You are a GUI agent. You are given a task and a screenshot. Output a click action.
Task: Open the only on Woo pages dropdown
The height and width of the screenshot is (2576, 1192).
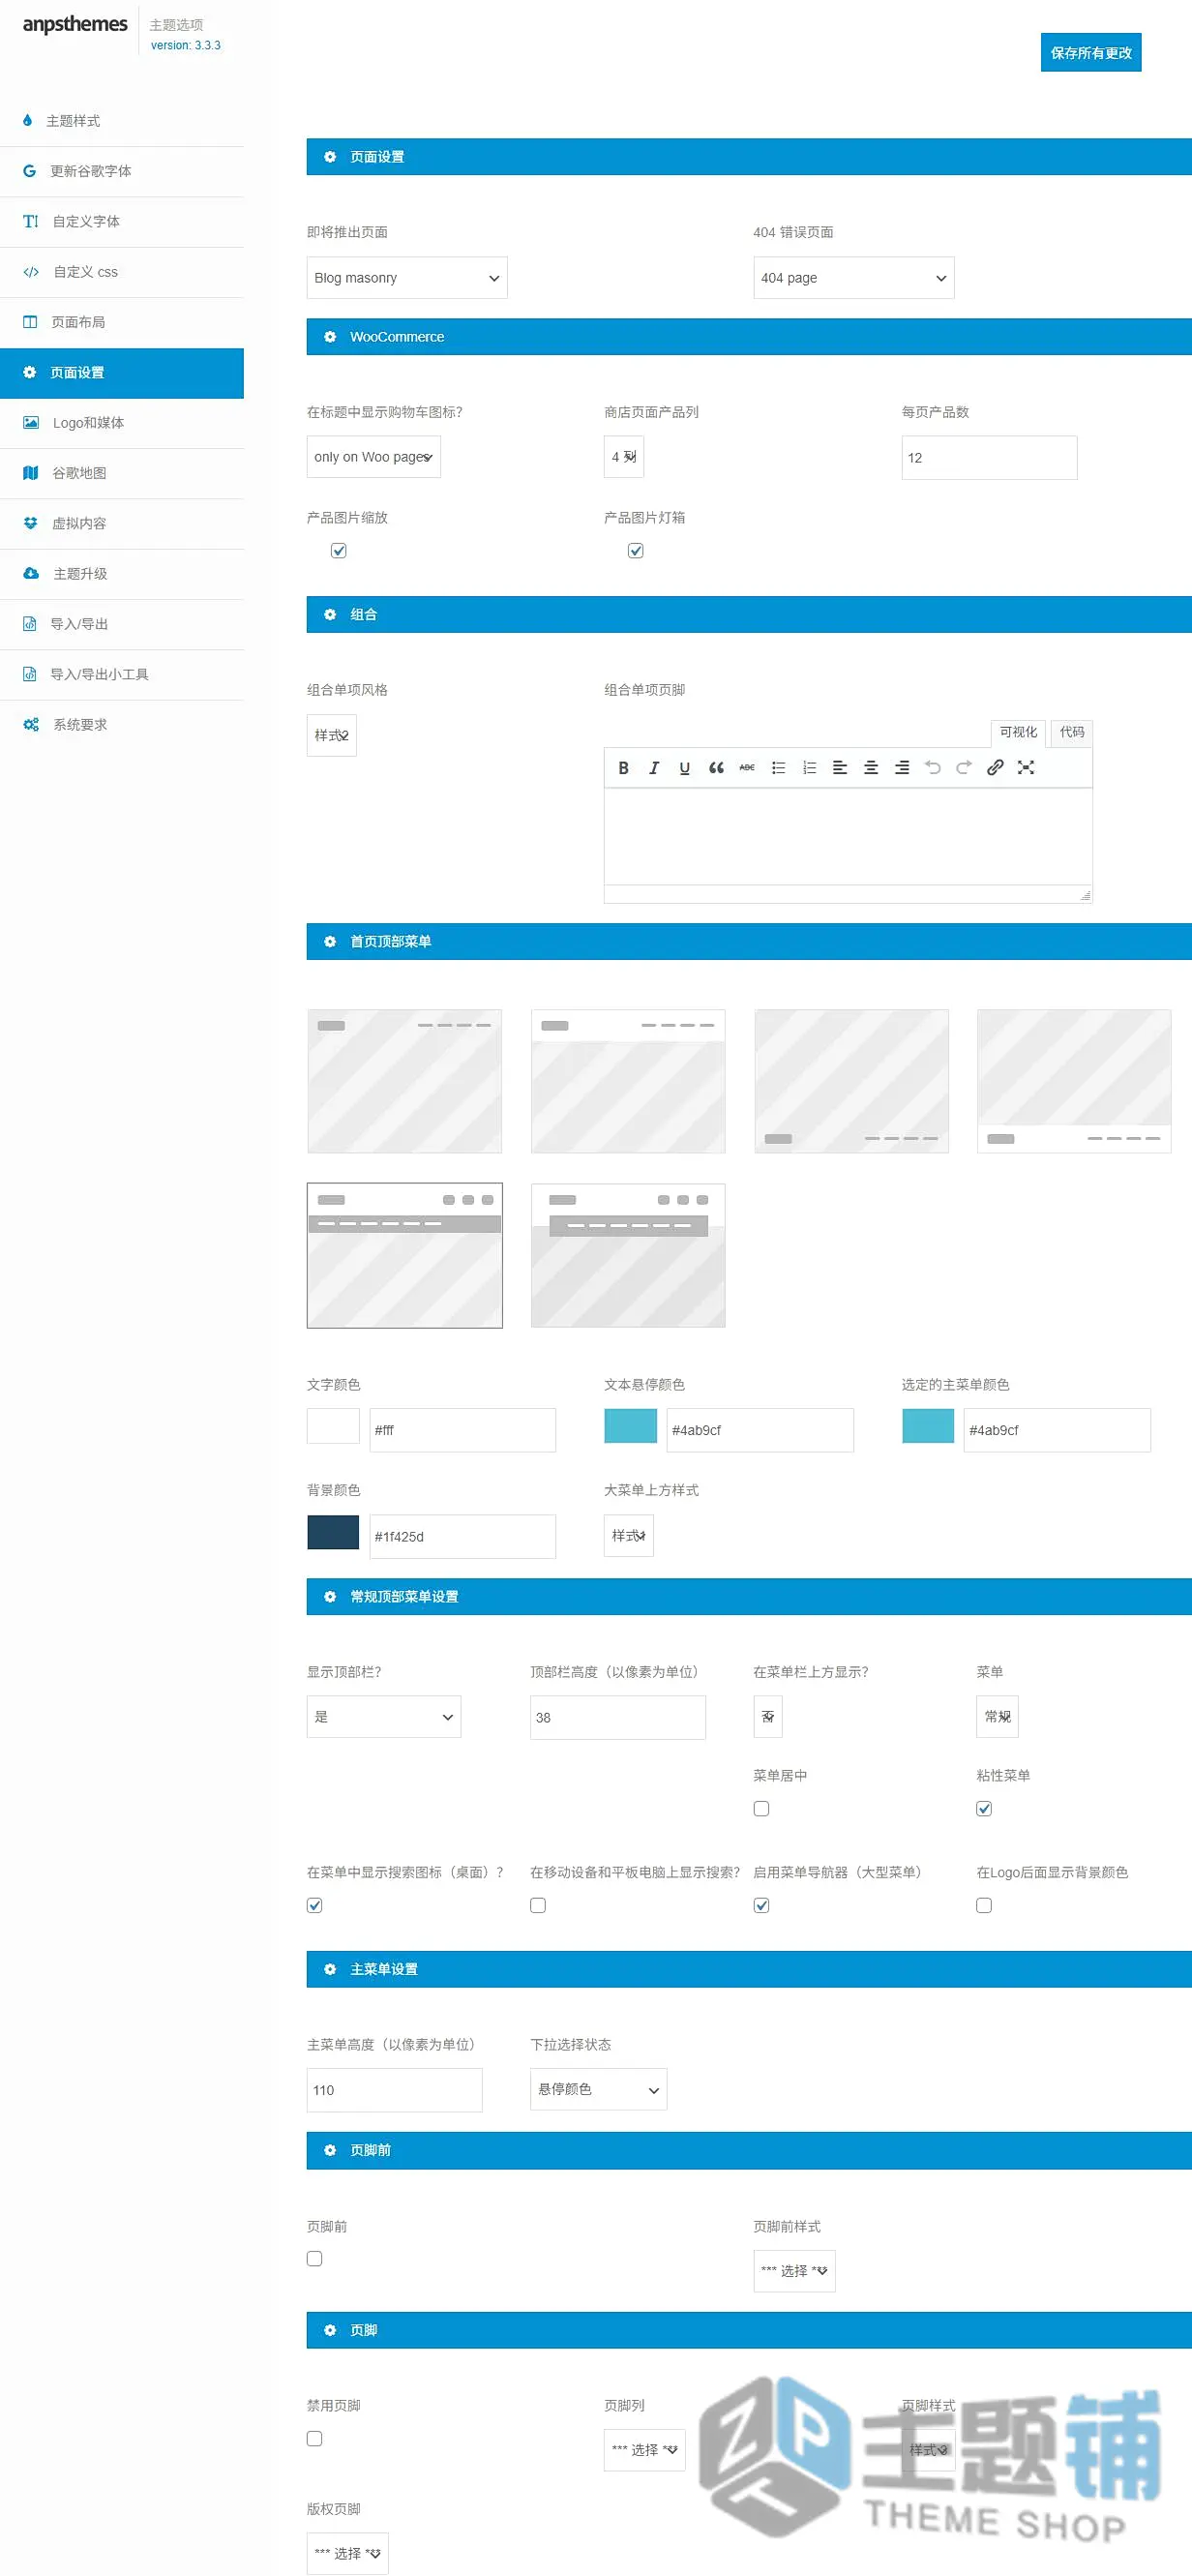point(374,457)
